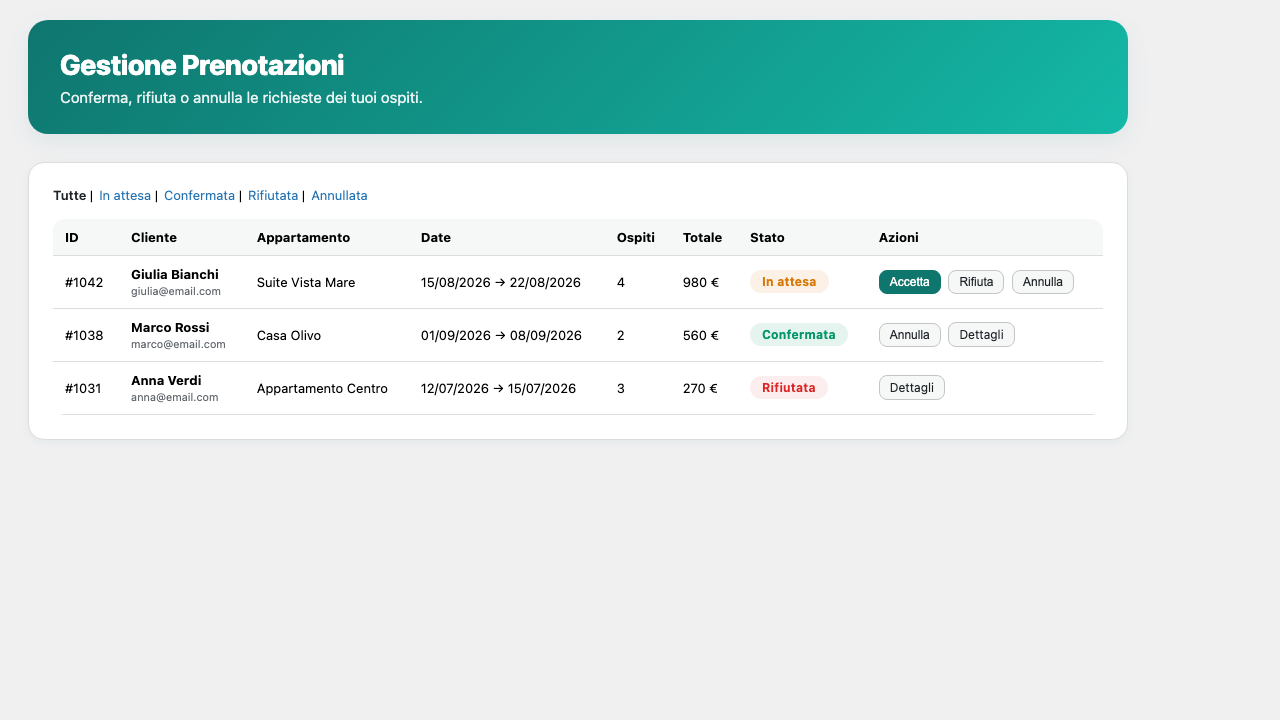Click the Totale column header
1280x720 pixels.
[x=702, y=238]
